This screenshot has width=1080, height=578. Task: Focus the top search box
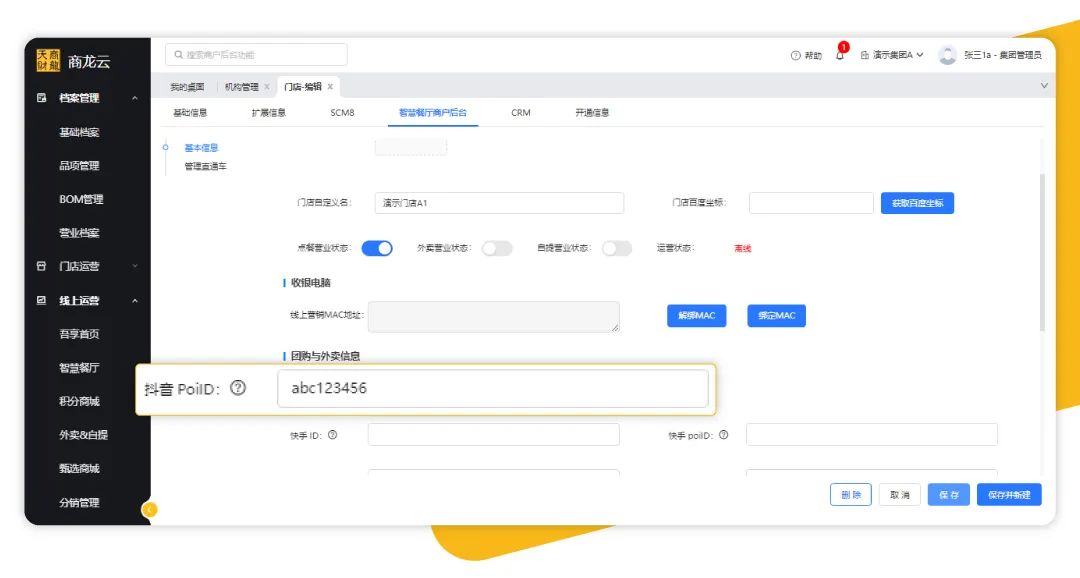256,54
